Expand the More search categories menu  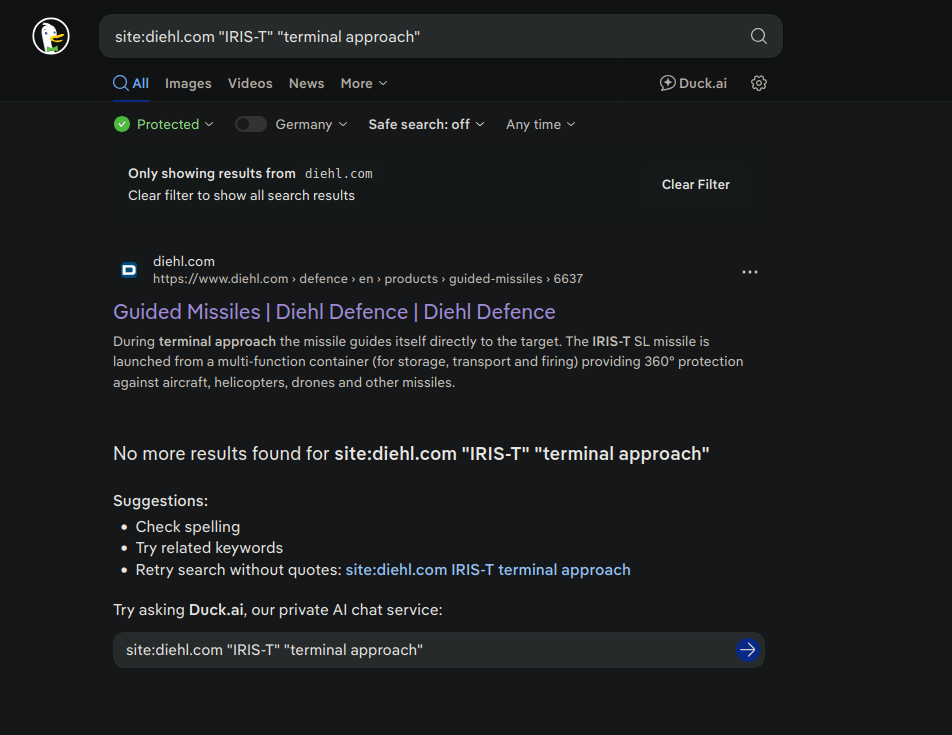(363, 84)
